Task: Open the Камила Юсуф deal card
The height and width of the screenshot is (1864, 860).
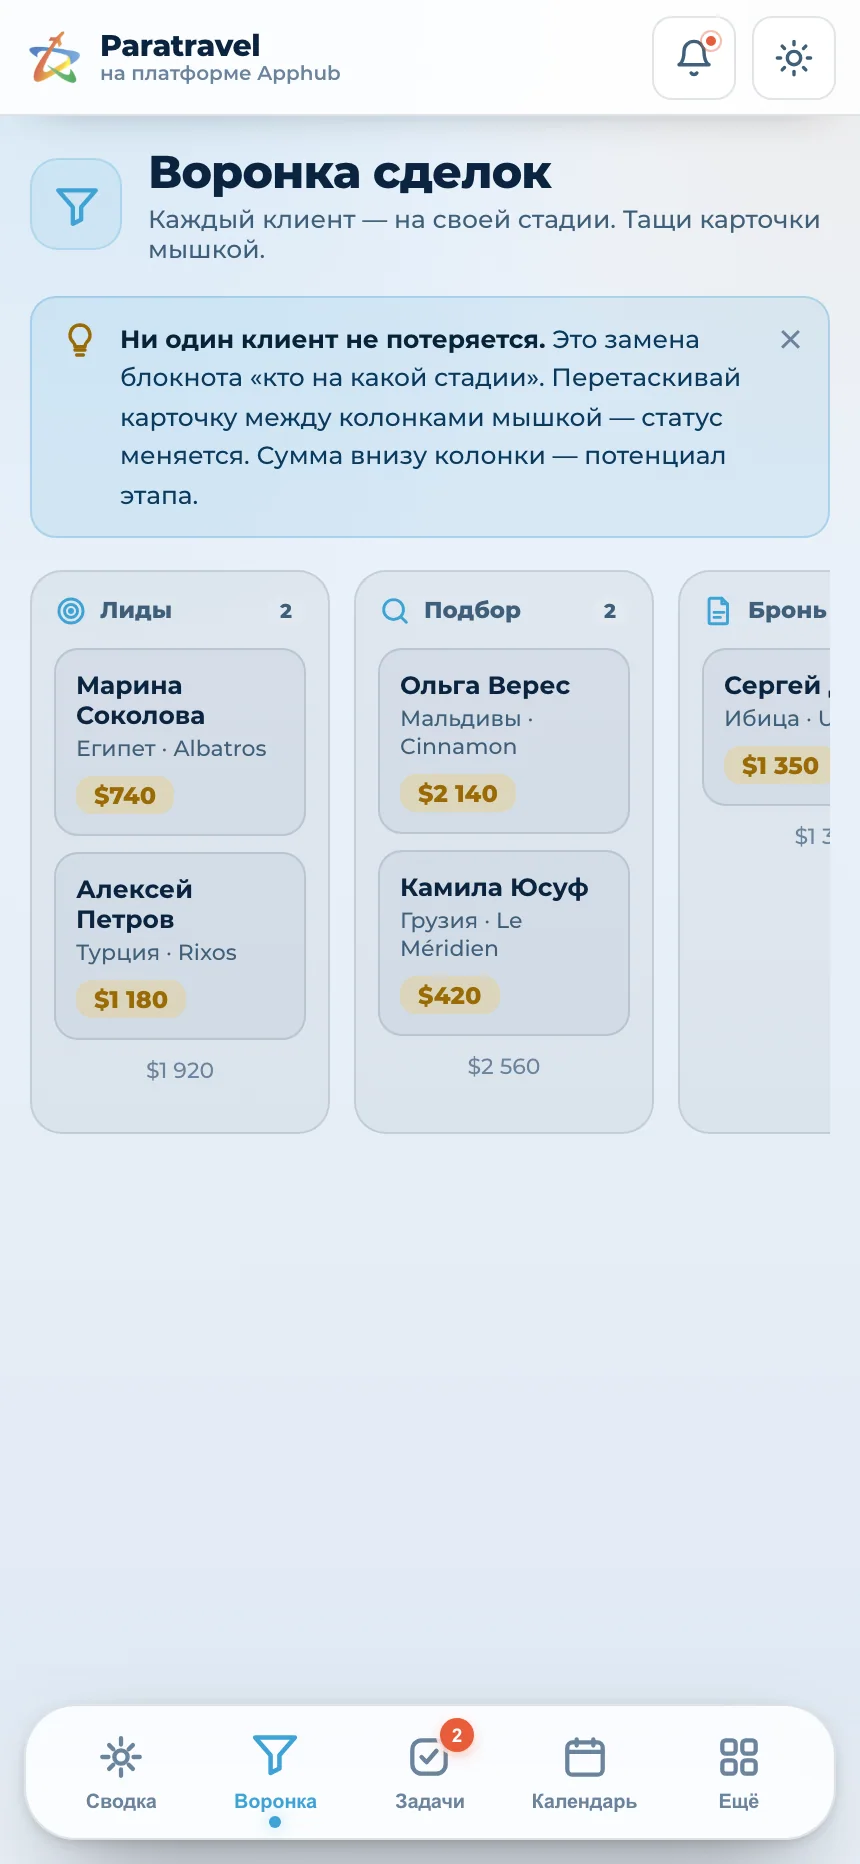Action: [504, 943]
